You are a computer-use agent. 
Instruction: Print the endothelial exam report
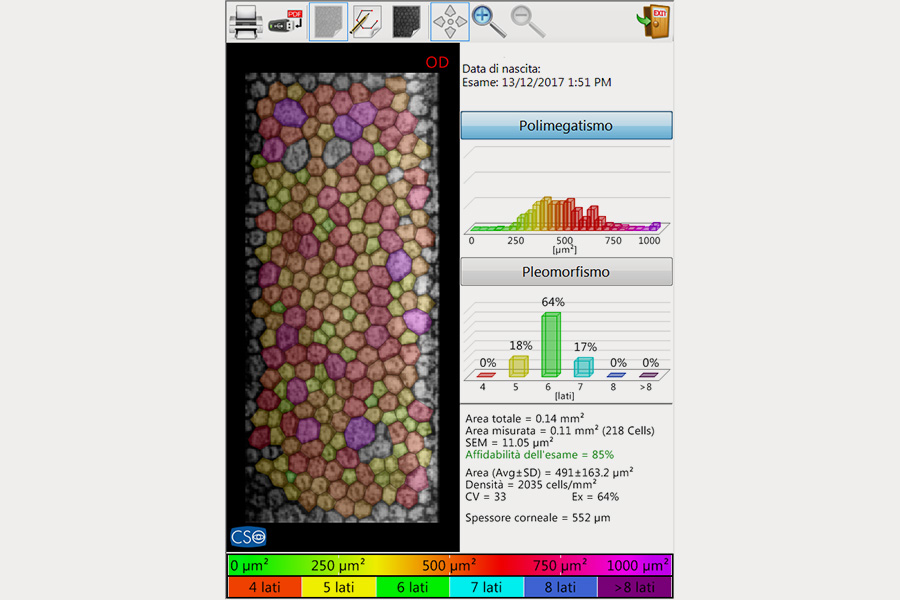[x=246, y=22]
